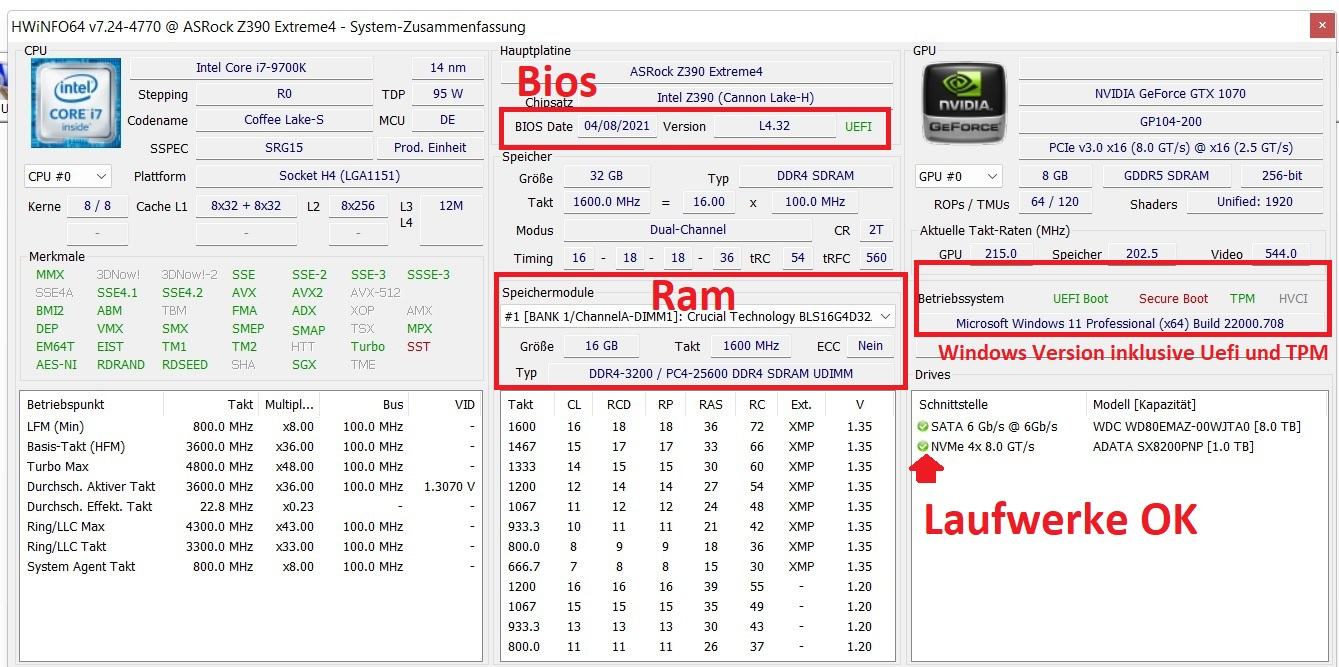Open the CPU #0 selector dropdown
Viewport: 1339px width, 667px height.
[68, 177]
